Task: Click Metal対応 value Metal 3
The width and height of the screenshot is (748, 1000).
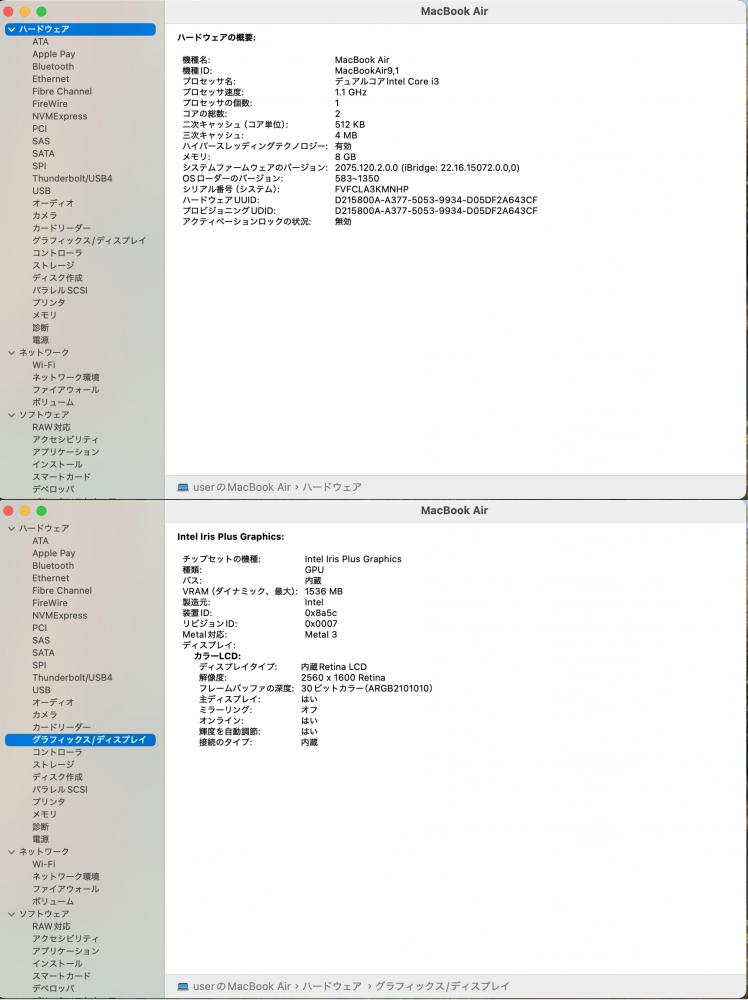Action: (x=321, y=635)
